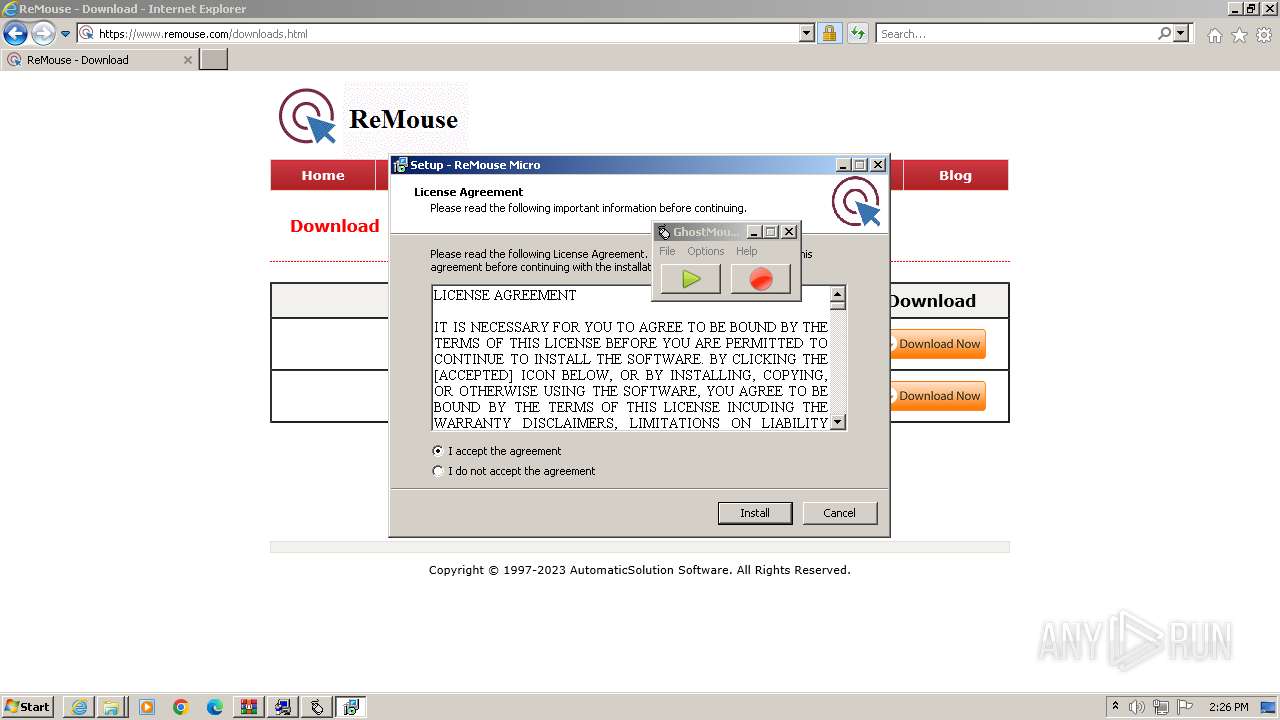Image resolution: width=1280 pixels, height=720 pixels.
Task: Launch Microsoft Edge from the taskbar
Action: coord(215,707)
